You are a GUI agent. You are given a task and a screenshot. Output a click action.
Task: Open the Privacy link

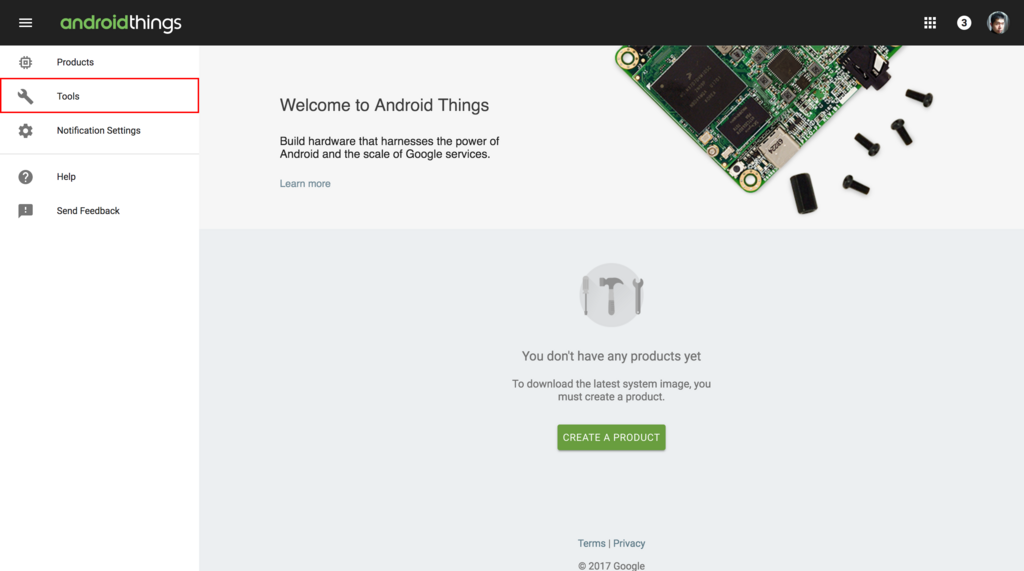[x=629, y=543]
